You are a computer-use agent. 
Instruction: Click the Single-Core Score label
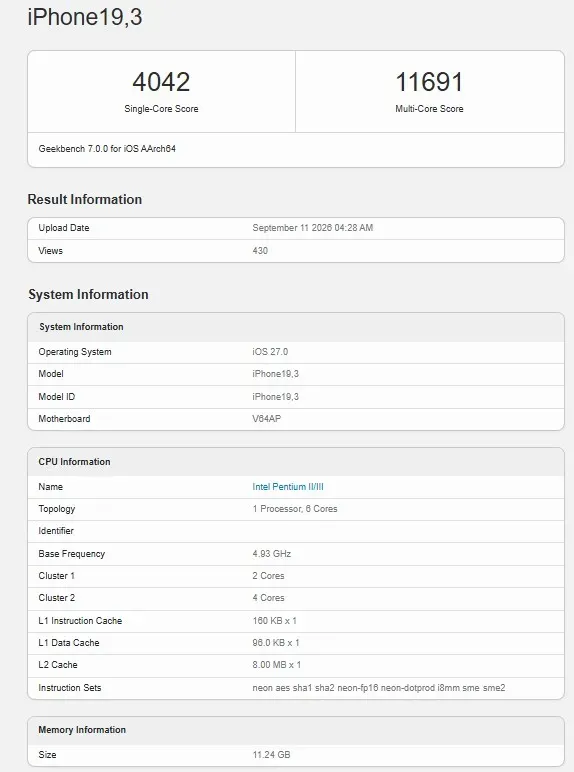(x=161, y=109)
